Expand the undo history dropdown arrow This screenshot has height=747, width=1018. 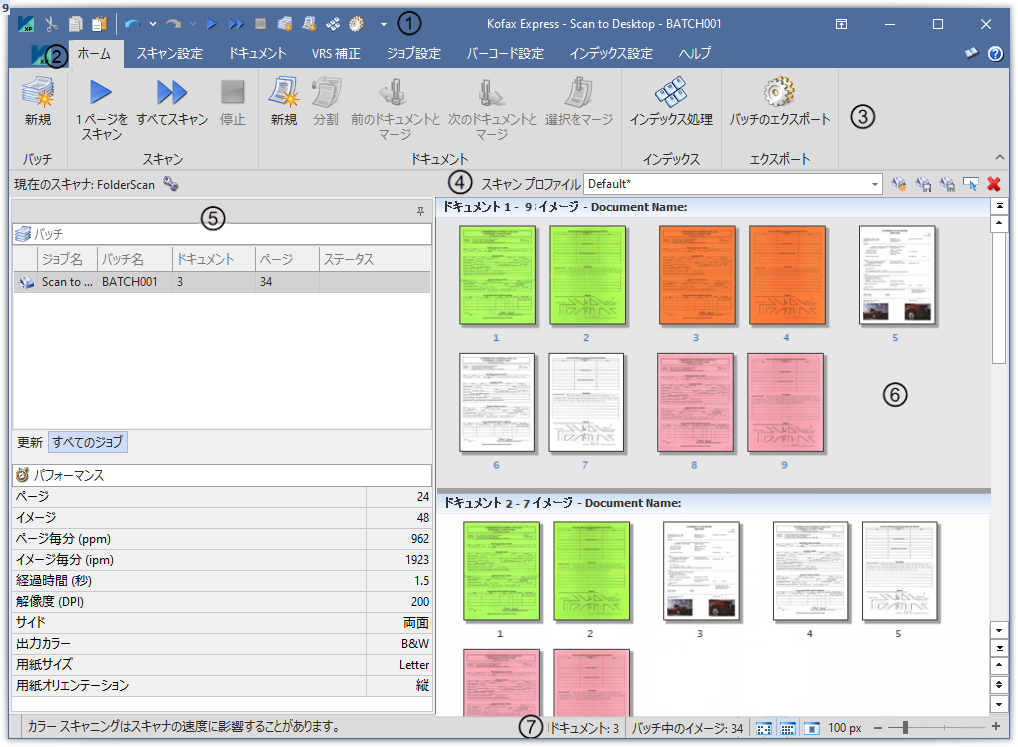pos(152,23)
